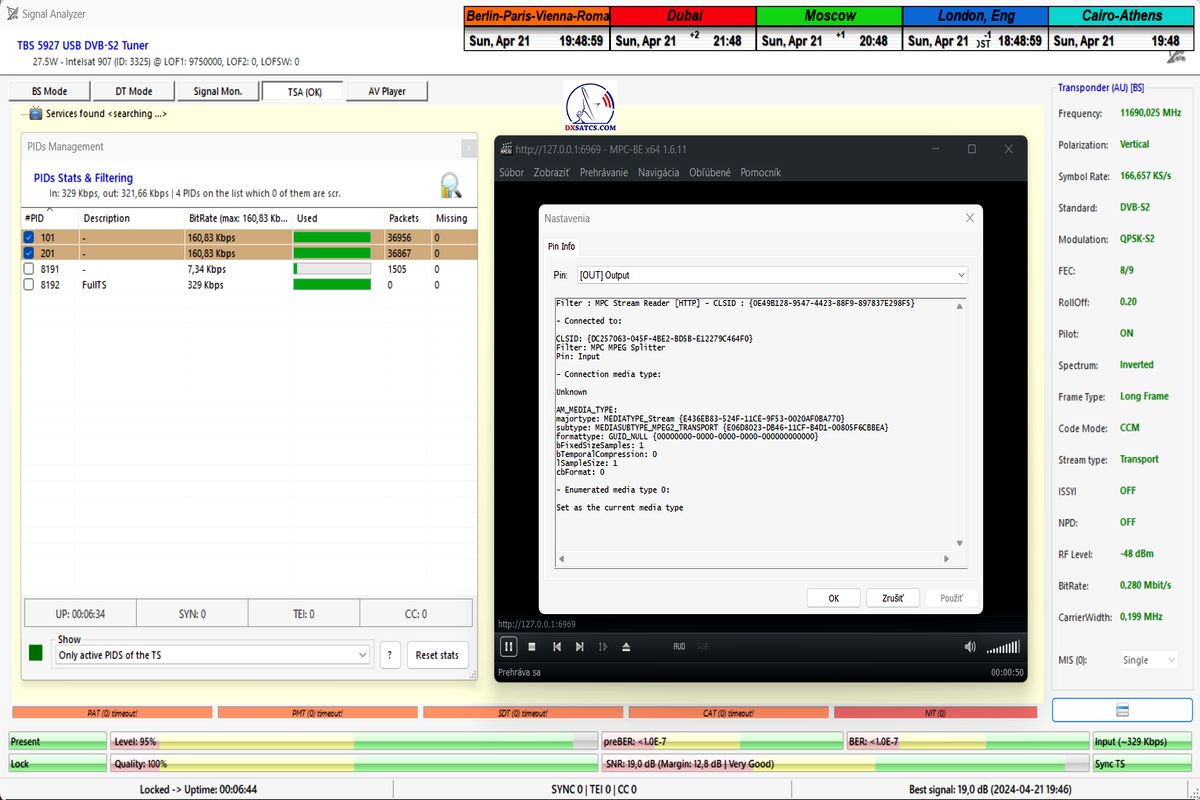1200x800 pixels.
Task: Click the Reset stats button
Action: (437, 655)
